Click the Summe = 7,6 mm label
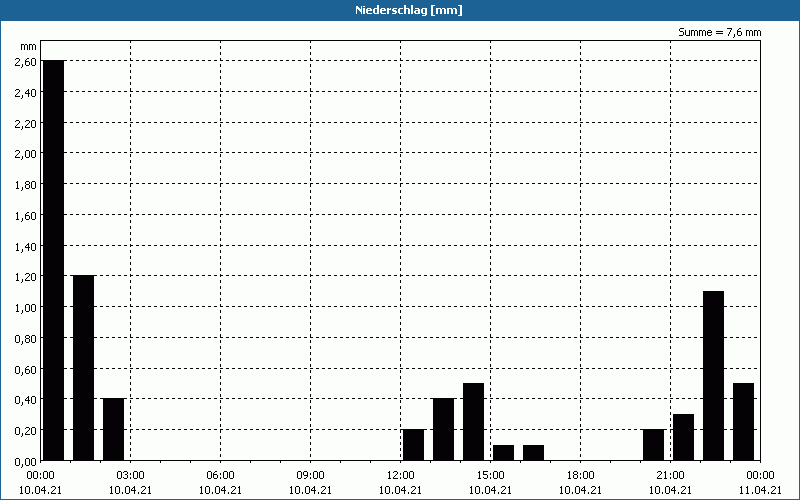The width and height of the screenshot is (800, 500). click(x=719, y=32)
